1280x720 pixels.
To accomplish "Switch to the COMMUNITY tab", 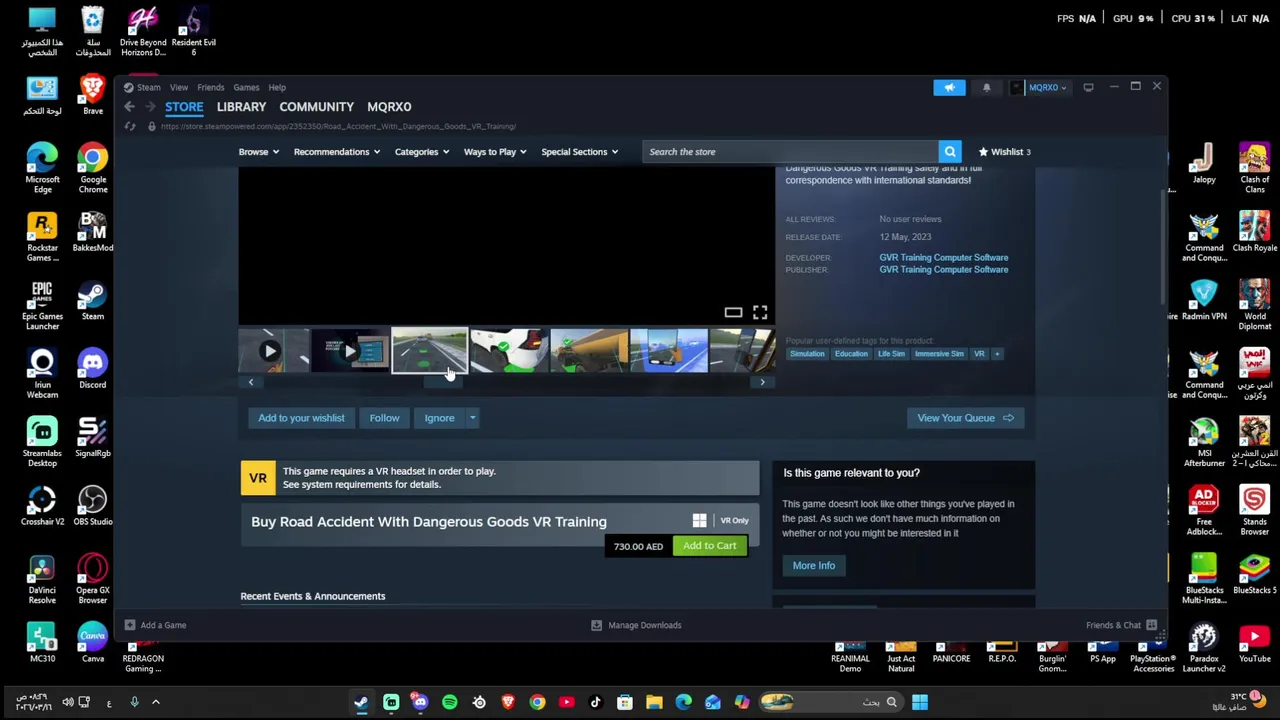I will (x=316, y=107).
